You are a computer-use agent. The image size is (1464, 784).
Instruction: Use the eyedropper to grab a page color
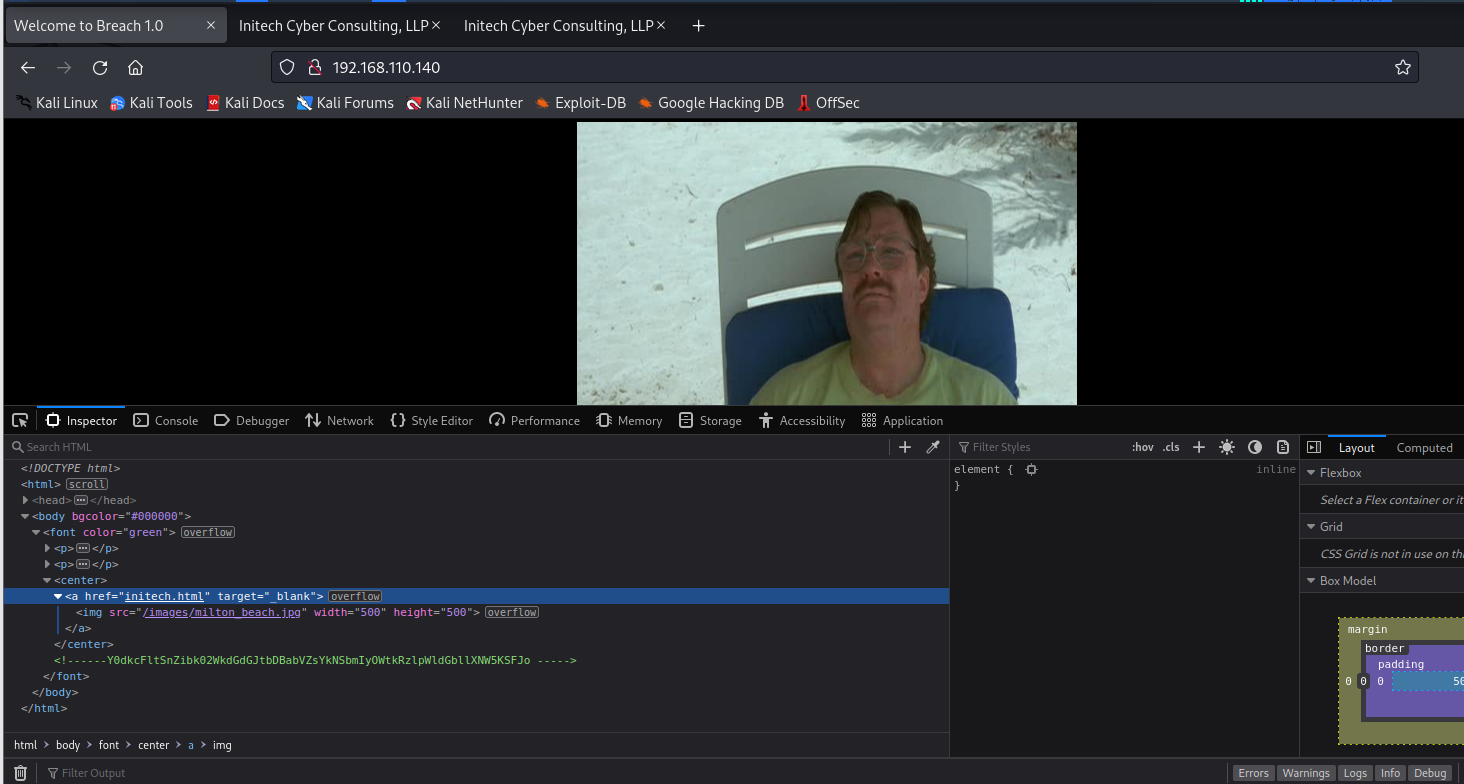coord(933,447)
